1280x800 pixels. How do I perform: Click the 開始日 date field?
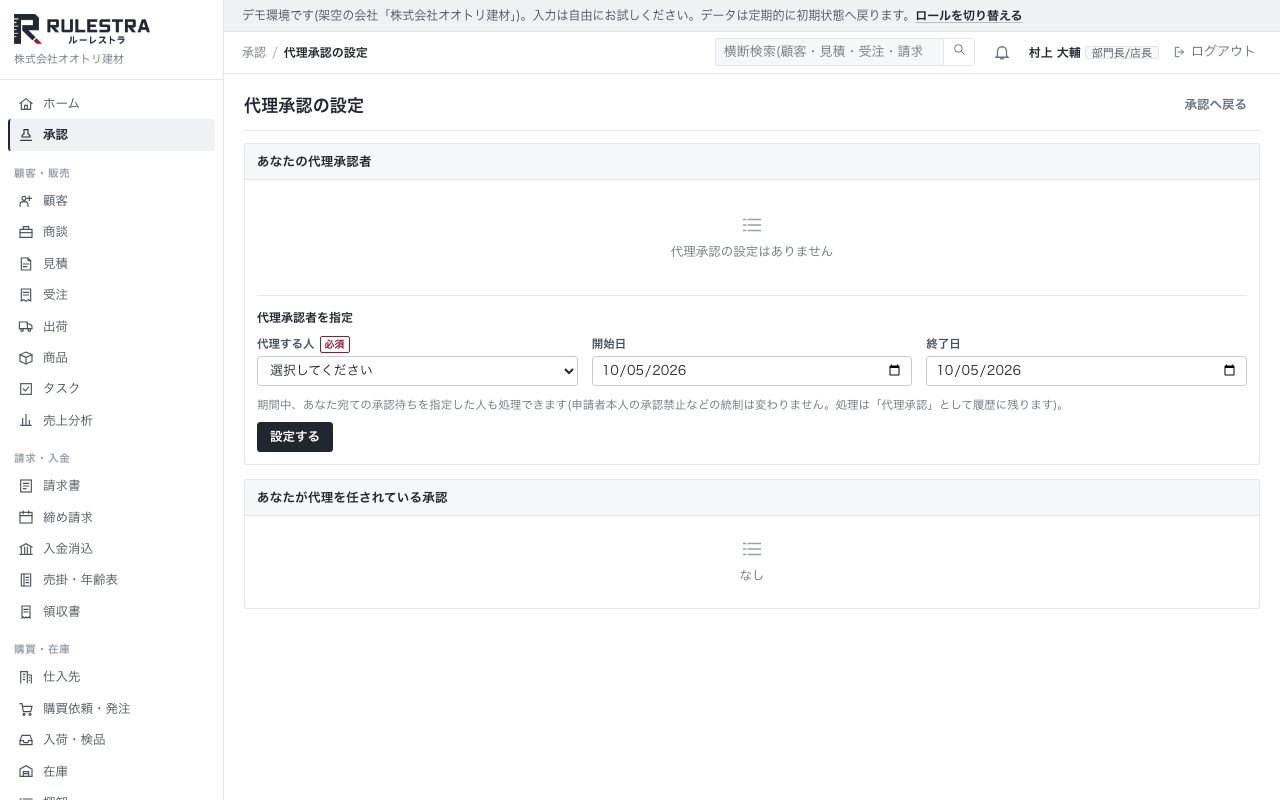[752, 371]
